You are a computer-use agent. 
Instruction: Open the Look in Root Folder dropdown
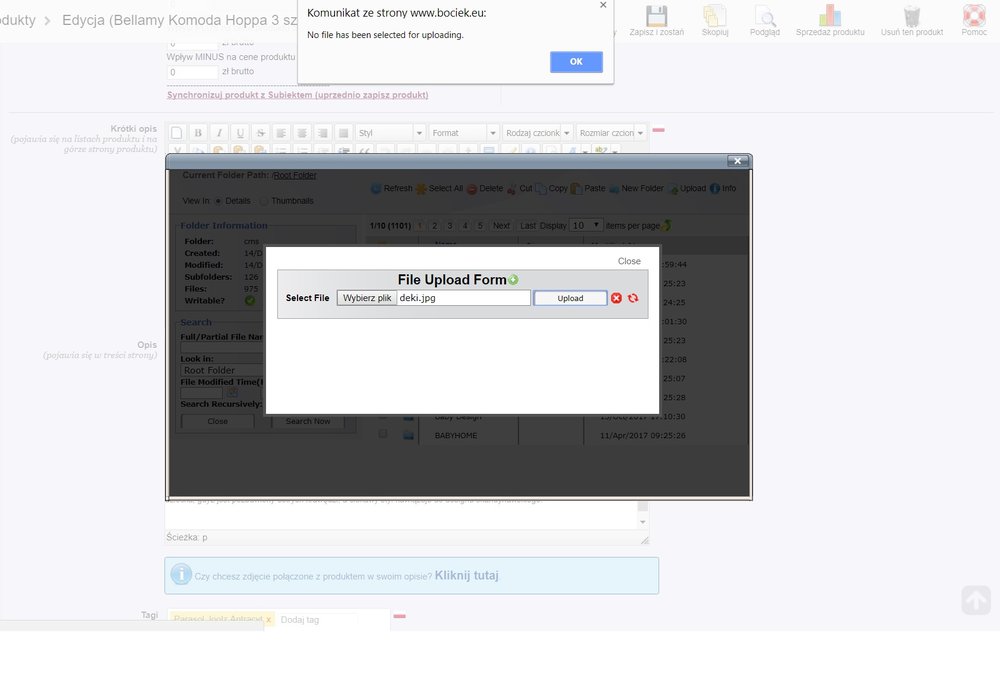coord(223,370)
